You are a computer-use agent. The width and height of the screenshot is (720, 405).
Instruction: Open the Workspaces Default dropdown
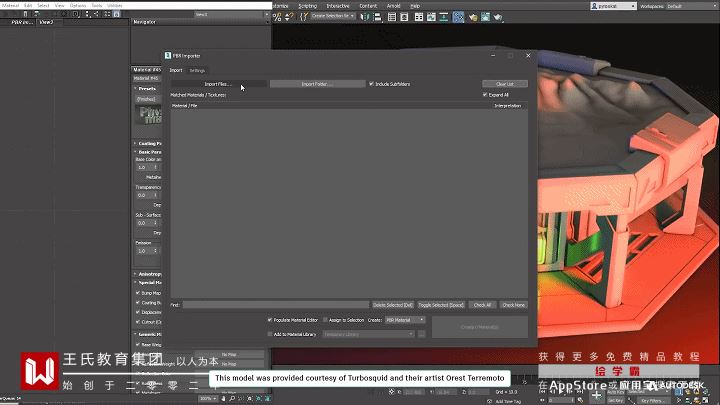692,6
